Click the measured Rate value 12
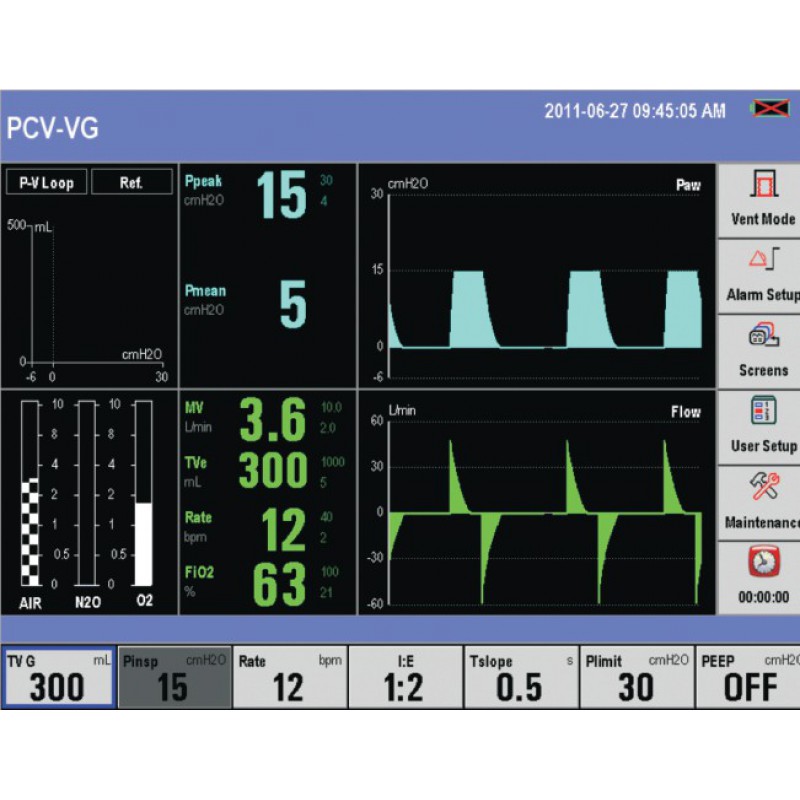This screenshot has width=800, height=800. point(284,530)
